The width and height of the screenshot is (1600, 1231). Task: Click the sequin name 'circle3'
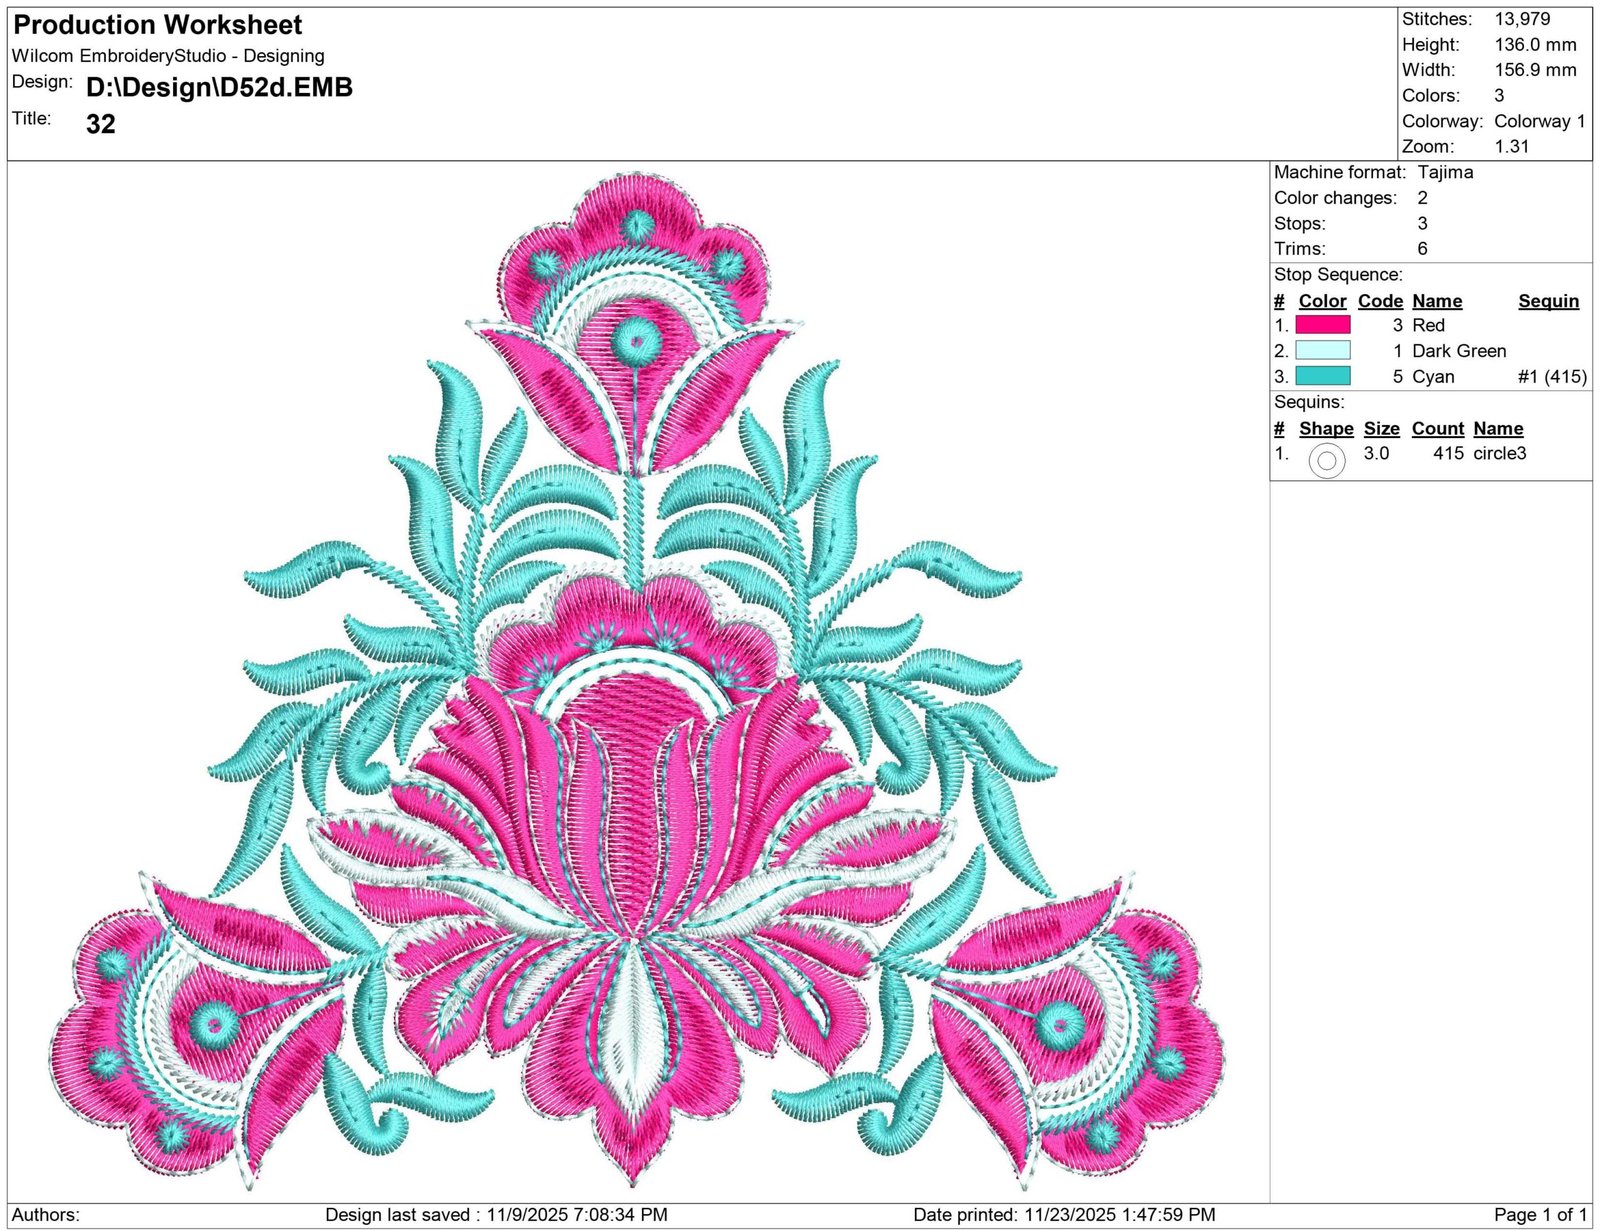[1500, 453]
